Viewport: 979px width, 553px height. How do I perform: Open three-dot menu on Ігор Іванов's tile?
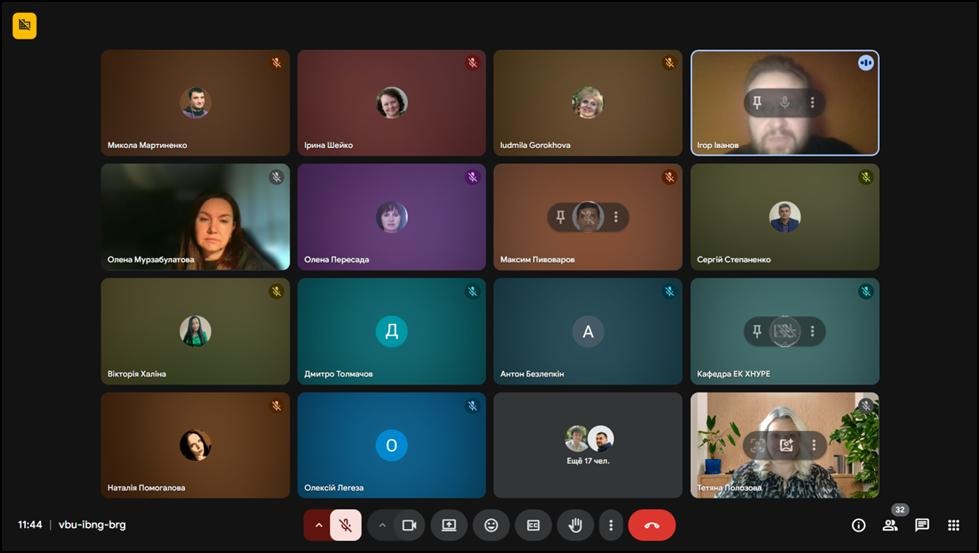click(812, 103)
